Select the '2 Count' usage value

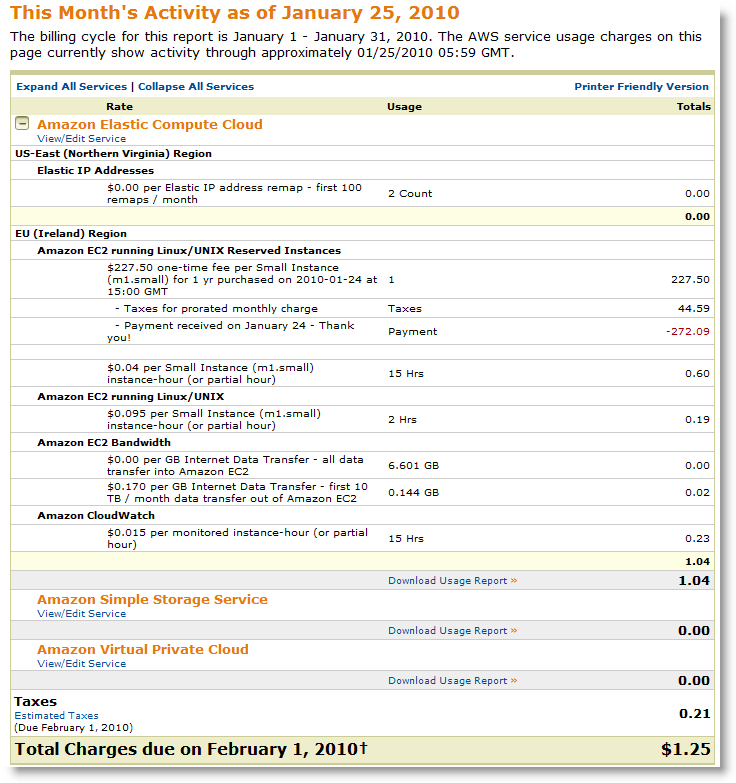[x=410, y=193]
